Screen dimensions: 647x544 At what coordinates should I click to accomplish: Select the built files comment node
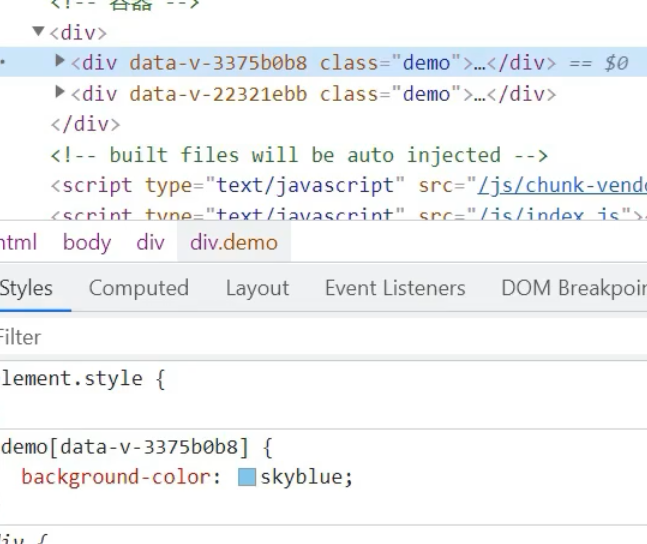coord(298,155)
